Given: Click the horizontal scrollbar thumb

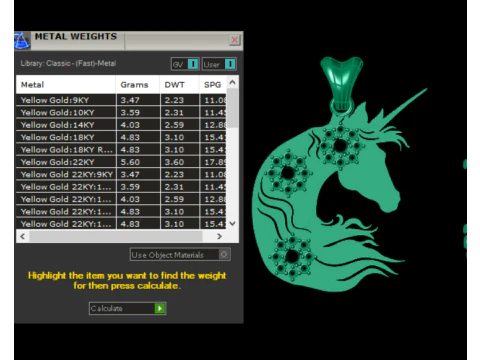Looking at the screenshot, I should 116,236.
